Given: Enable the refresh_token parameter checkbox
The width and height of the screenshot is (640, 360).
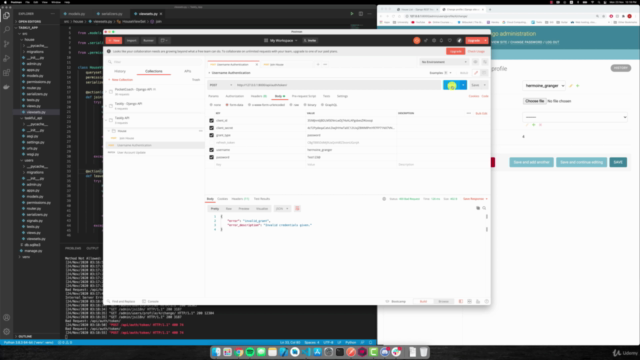Looking at the screenshot, I should [x=211, y=142].
